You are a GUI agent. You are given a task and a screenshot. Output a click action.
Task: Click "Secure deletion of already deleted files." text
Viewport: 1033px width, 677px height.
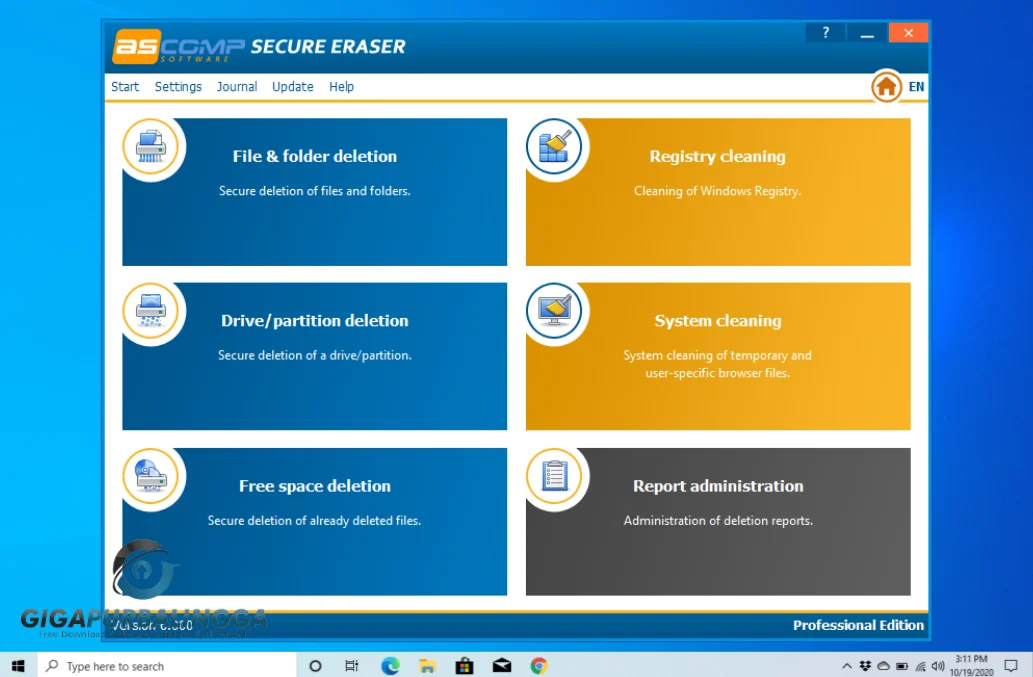pyautogui.click(x=314, y=520)
